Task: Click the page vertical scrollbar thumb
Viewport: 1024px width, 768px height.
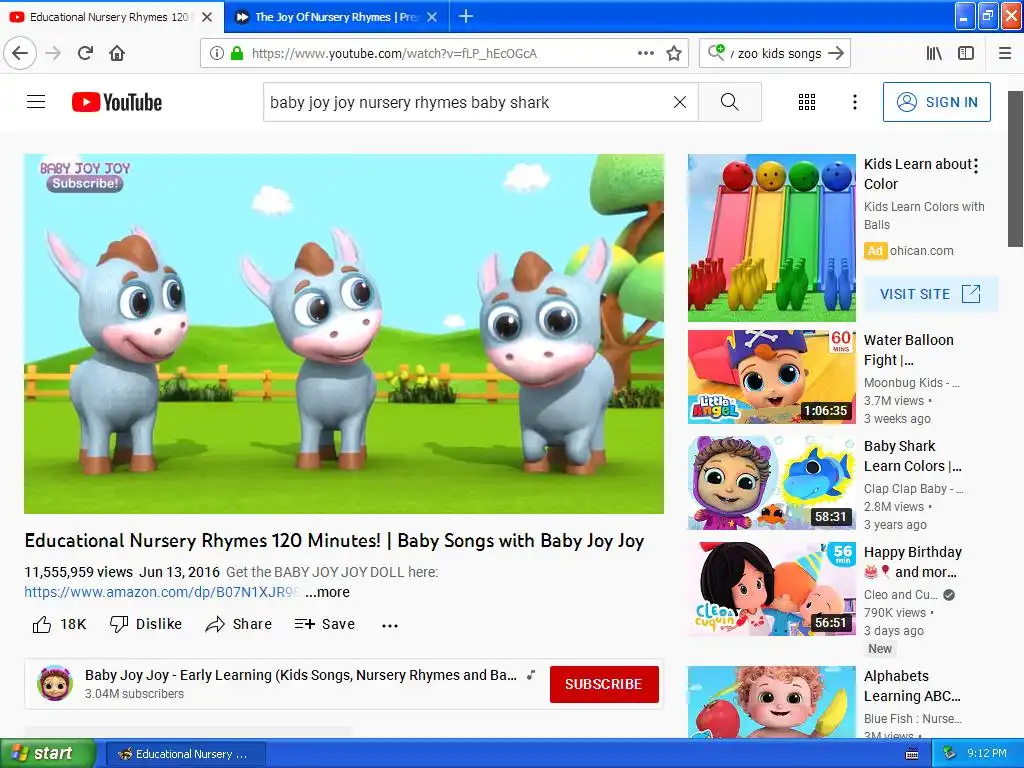Action: [x=1016, y=168]
